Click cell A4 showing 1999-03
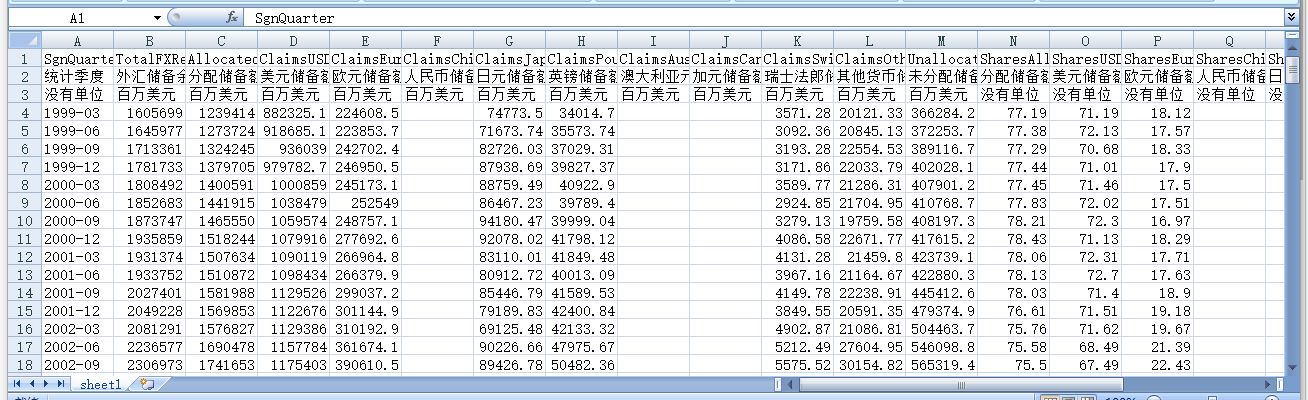Screen dimensions: 1308x400 [x=78, y=113]
